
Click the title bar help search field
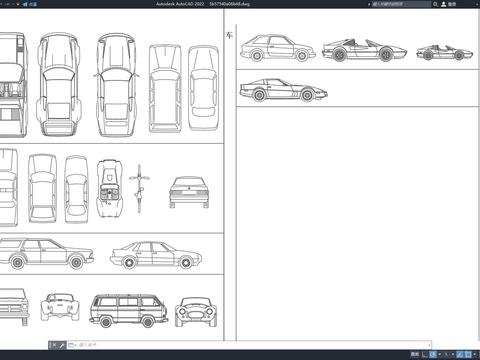pyautogui.click(x=401, y=4)
